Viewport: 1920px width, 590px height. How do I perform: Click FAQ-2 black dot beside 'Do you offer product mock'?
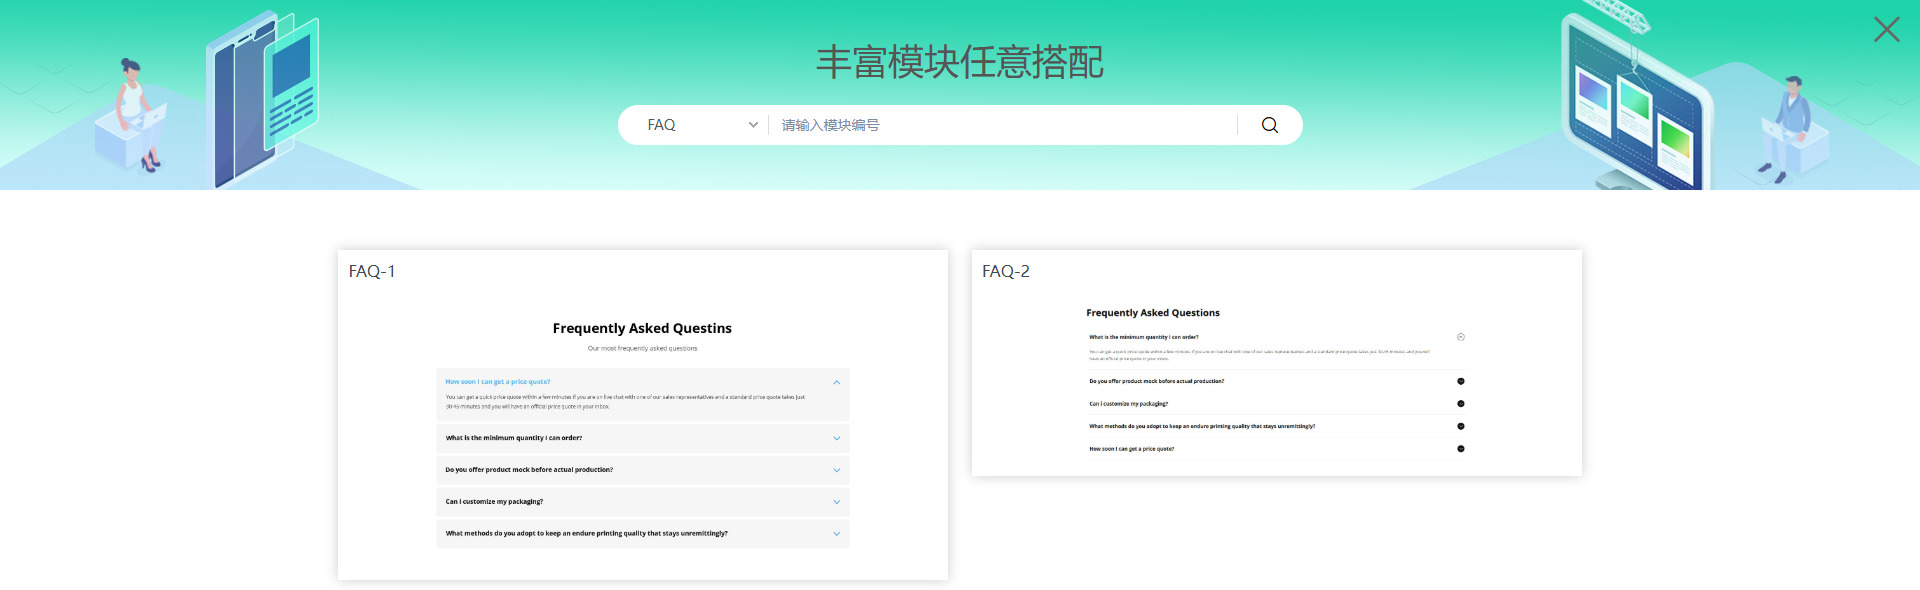tap(1461, 381)
